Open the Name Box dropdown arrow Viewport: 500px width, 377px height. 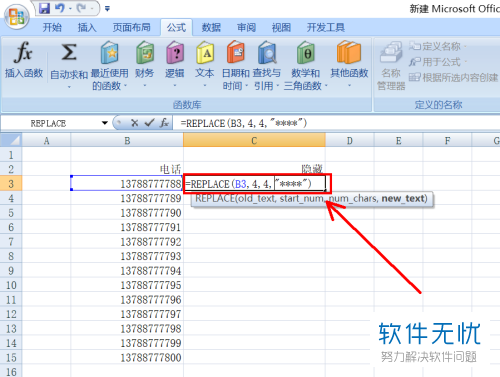pos(105,123)
